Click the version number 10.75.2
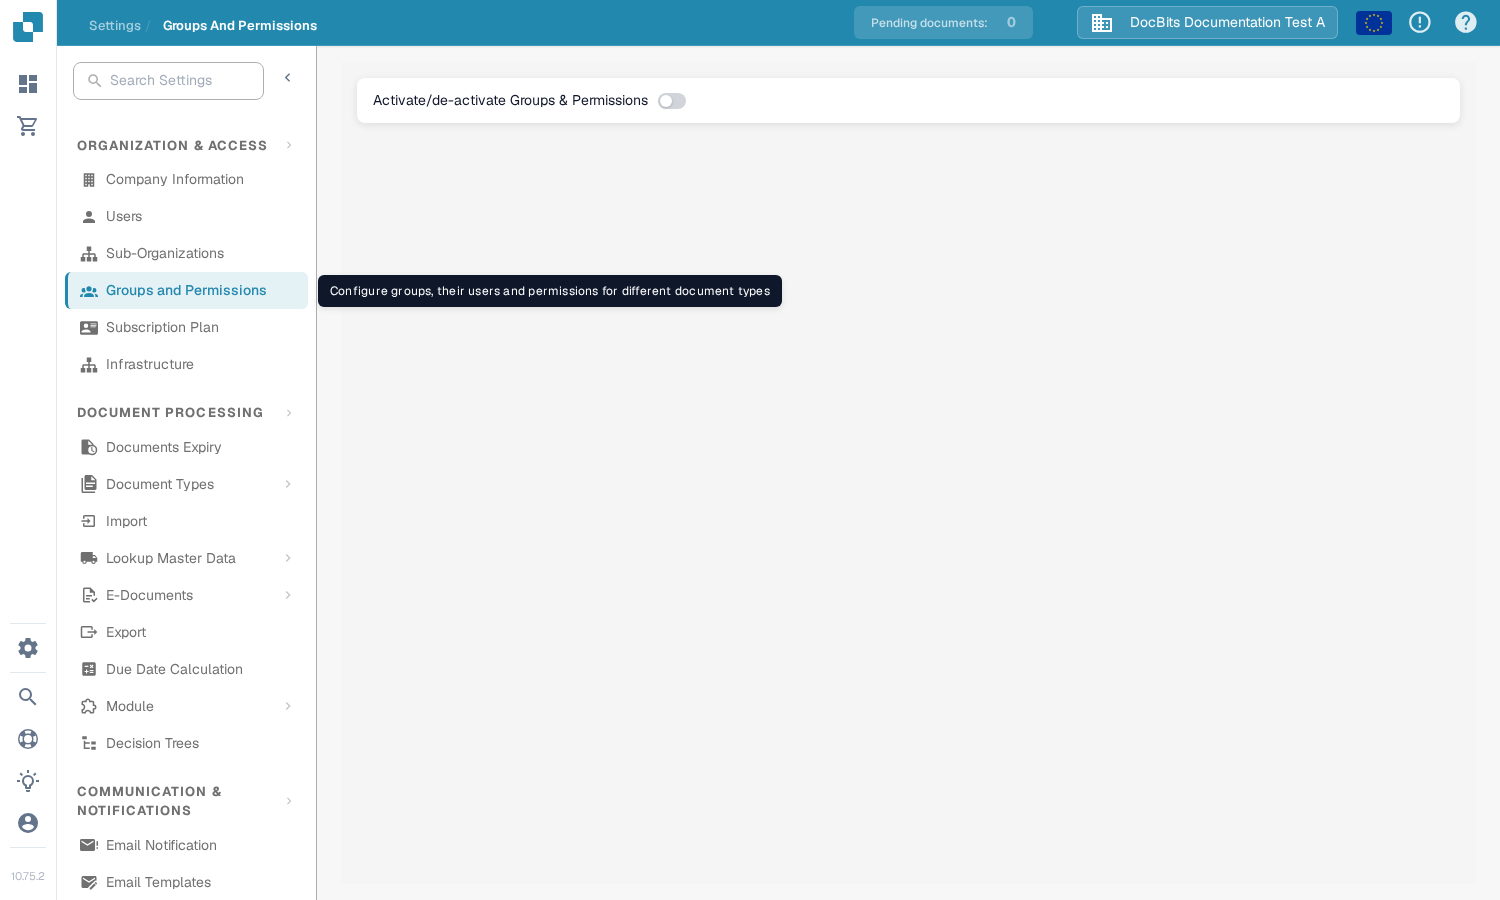The image size is (1500, 900). pos(28,877)
